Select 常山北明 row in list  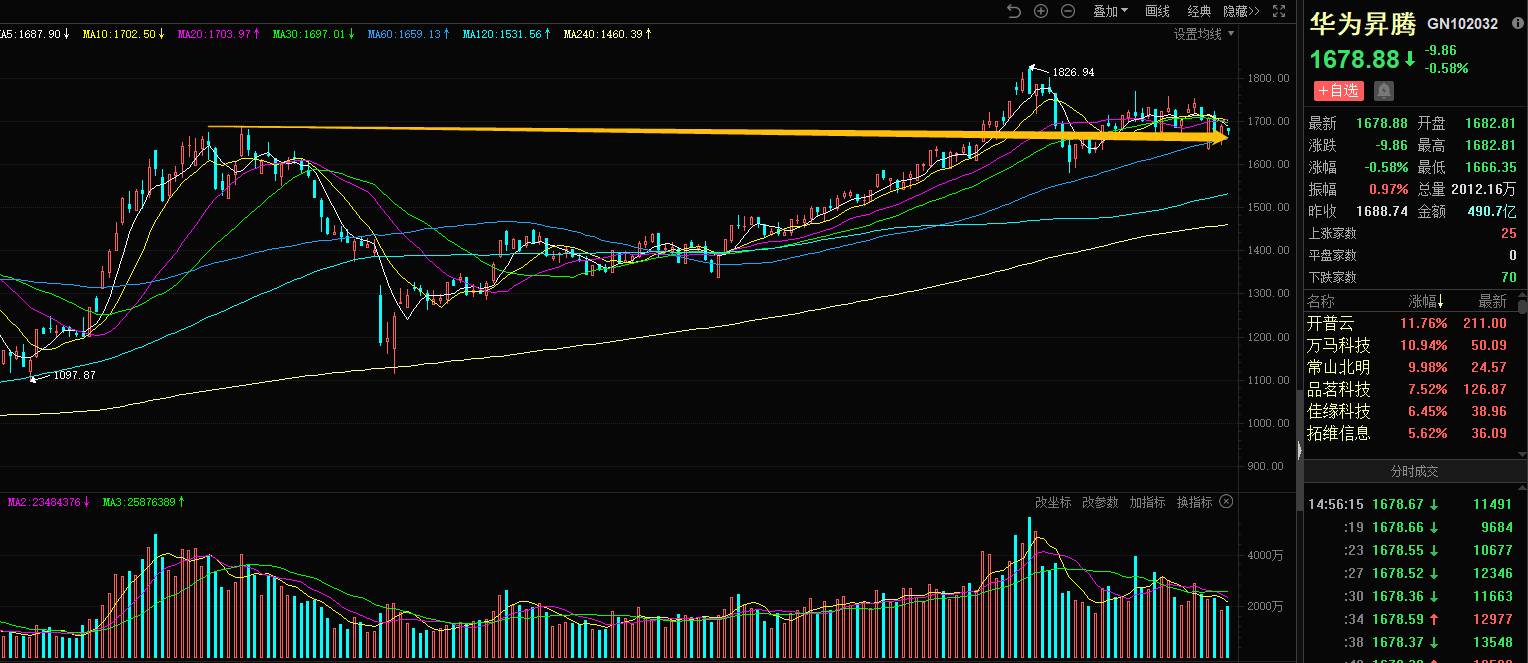point(1410,367)
